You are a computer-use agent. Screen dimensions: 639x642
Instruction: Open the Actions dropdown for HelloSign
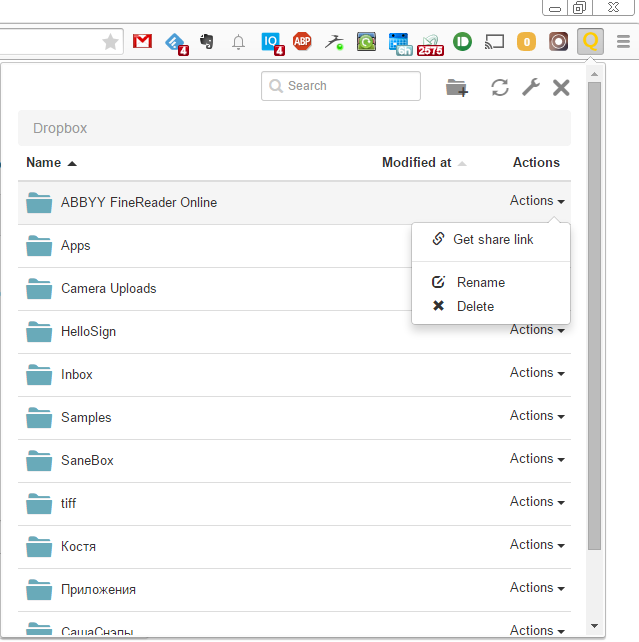pyautogui.click(x=537, y=330)
